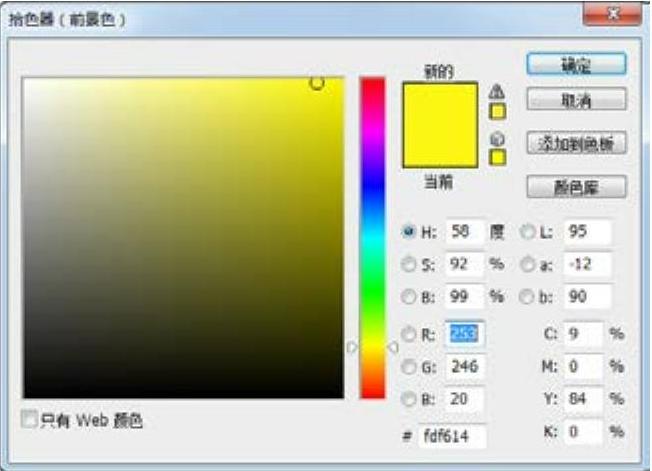Click the gamut-corrected color swatch below warning triangle
Screen dimensions: 652x471
[497, 111]
